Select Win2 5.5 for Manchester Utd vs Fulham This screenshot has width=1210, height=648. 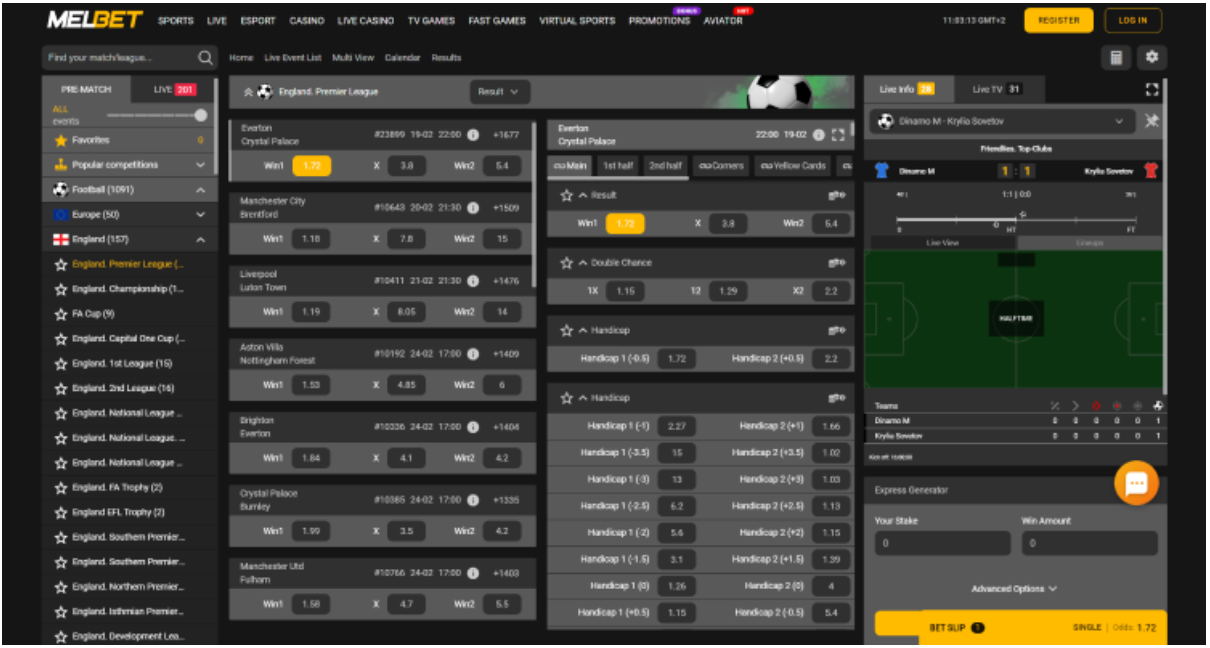pyautogui.click(x=502, y=604)
